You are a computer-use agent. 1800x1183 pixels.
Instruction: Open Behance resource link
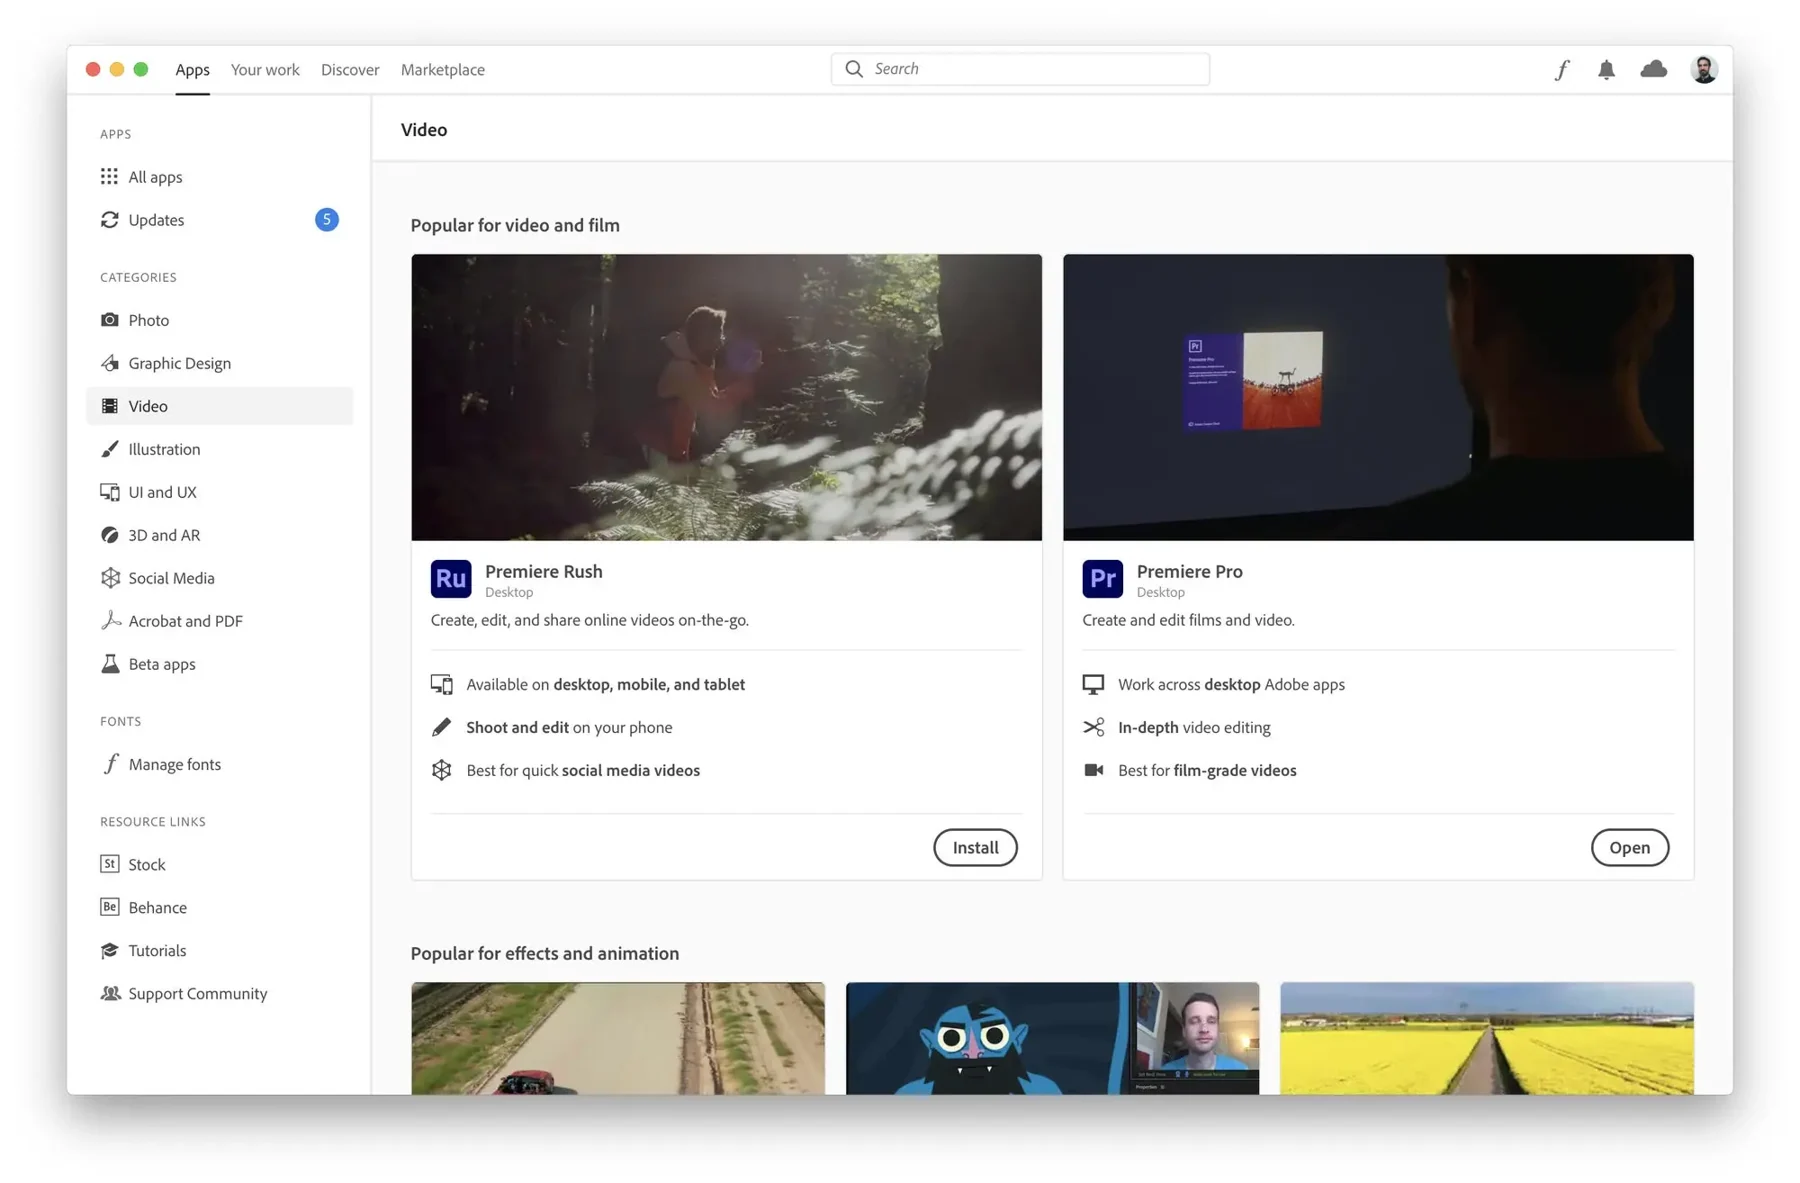tap(157, 907)
